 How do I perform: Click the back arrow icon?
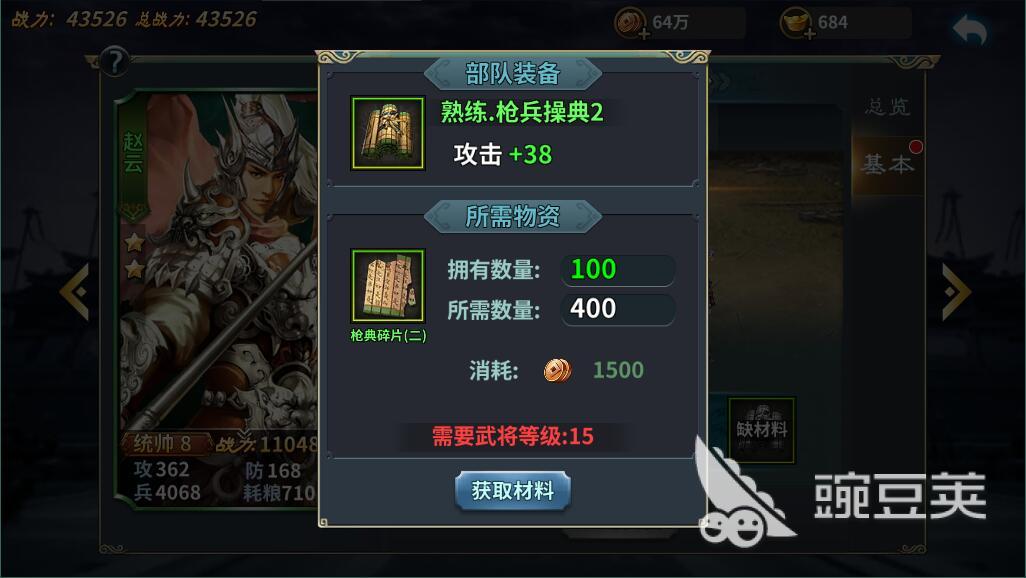click(970, 29)
